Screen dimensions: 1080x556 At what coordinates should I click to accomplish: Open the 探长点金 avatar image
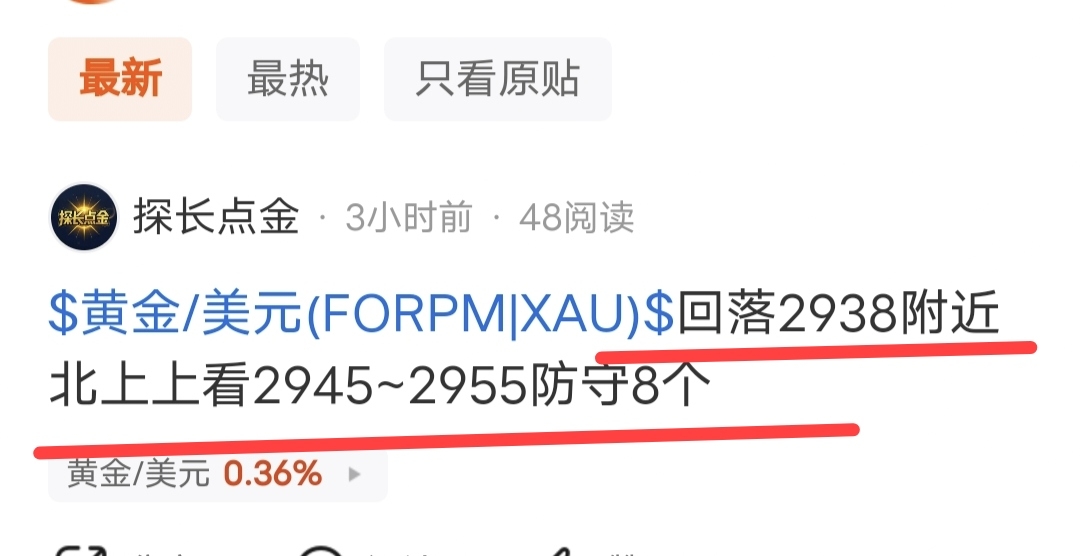(84, 217)
